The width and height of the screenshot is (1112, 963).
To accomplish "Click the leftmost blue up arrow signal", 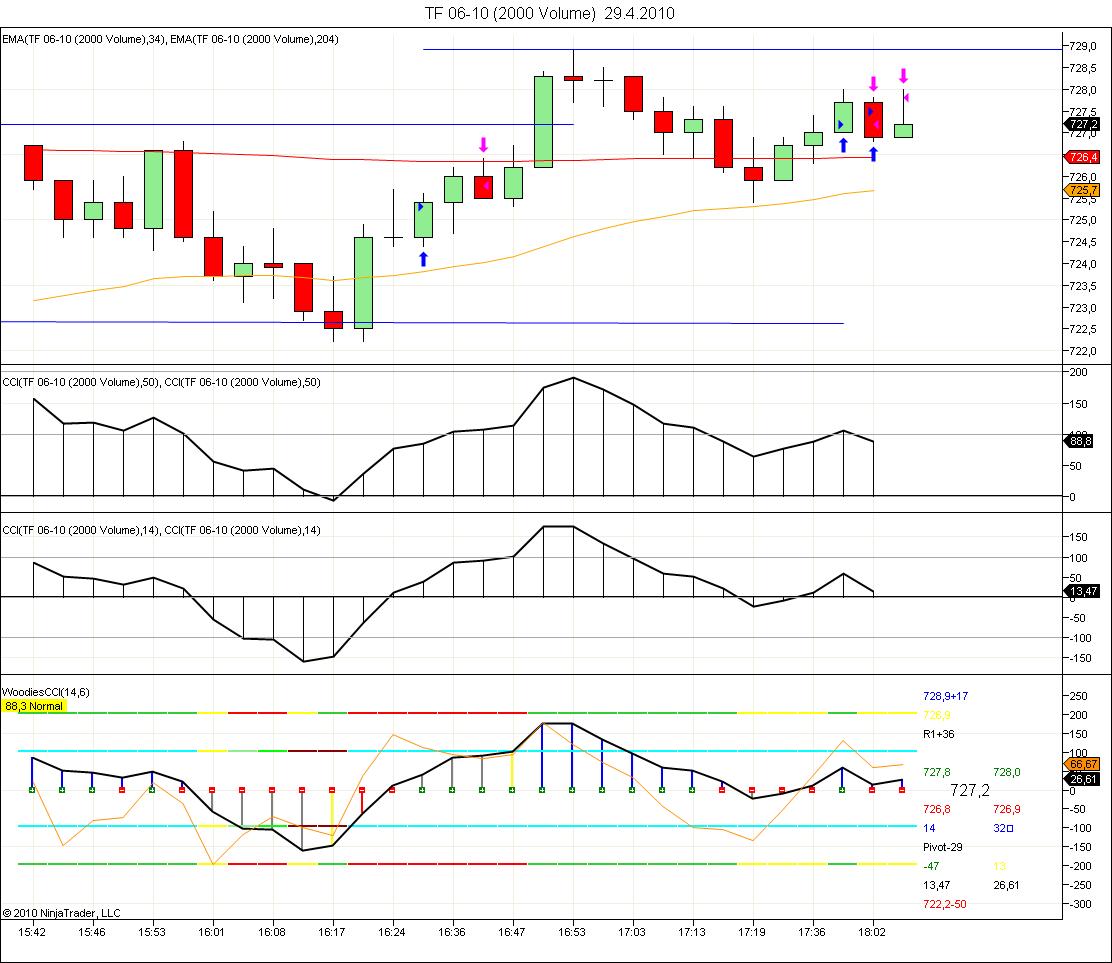I will pos(423,259).
